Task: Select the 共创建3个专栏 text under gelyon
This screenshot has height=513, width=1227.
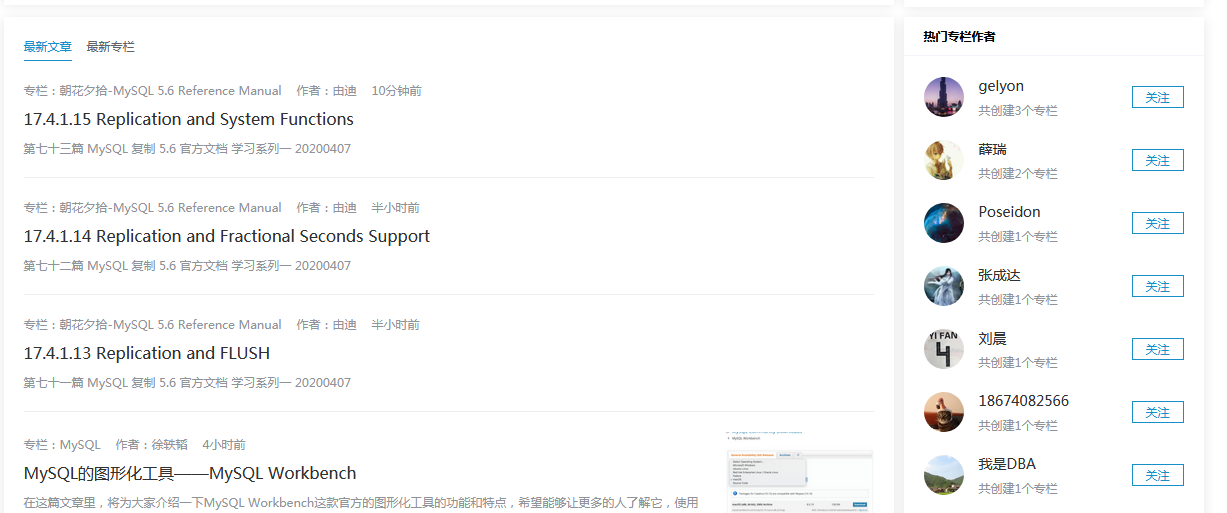Action: (x=1018, y=111)
